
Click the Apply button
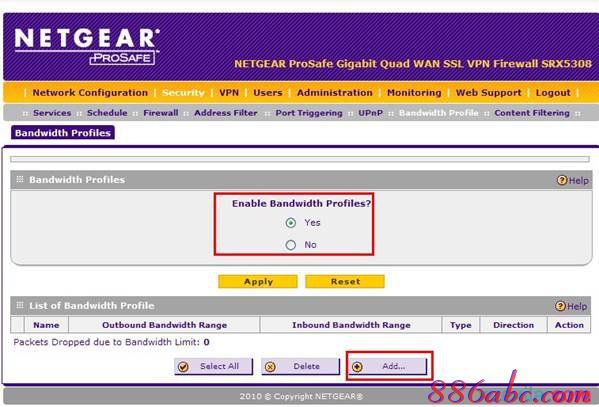click(258, 282)
